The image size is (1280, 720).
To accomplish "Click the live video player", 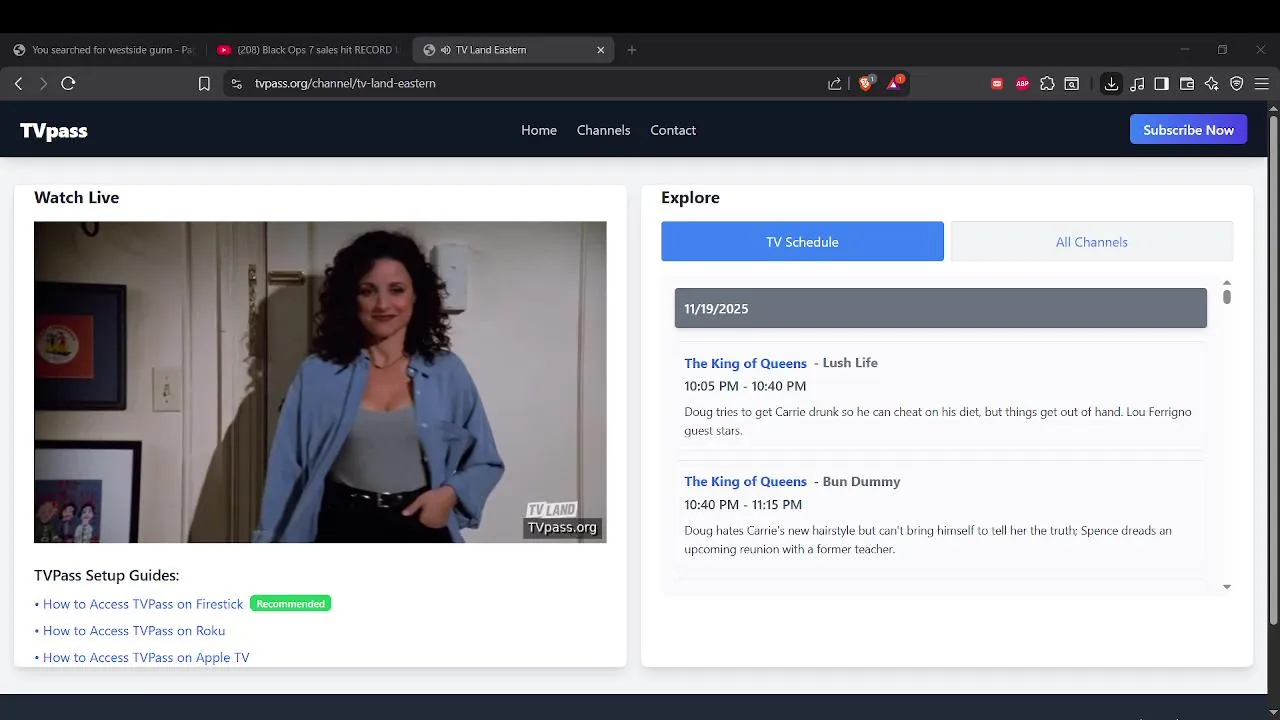I will tap(320, 382).
